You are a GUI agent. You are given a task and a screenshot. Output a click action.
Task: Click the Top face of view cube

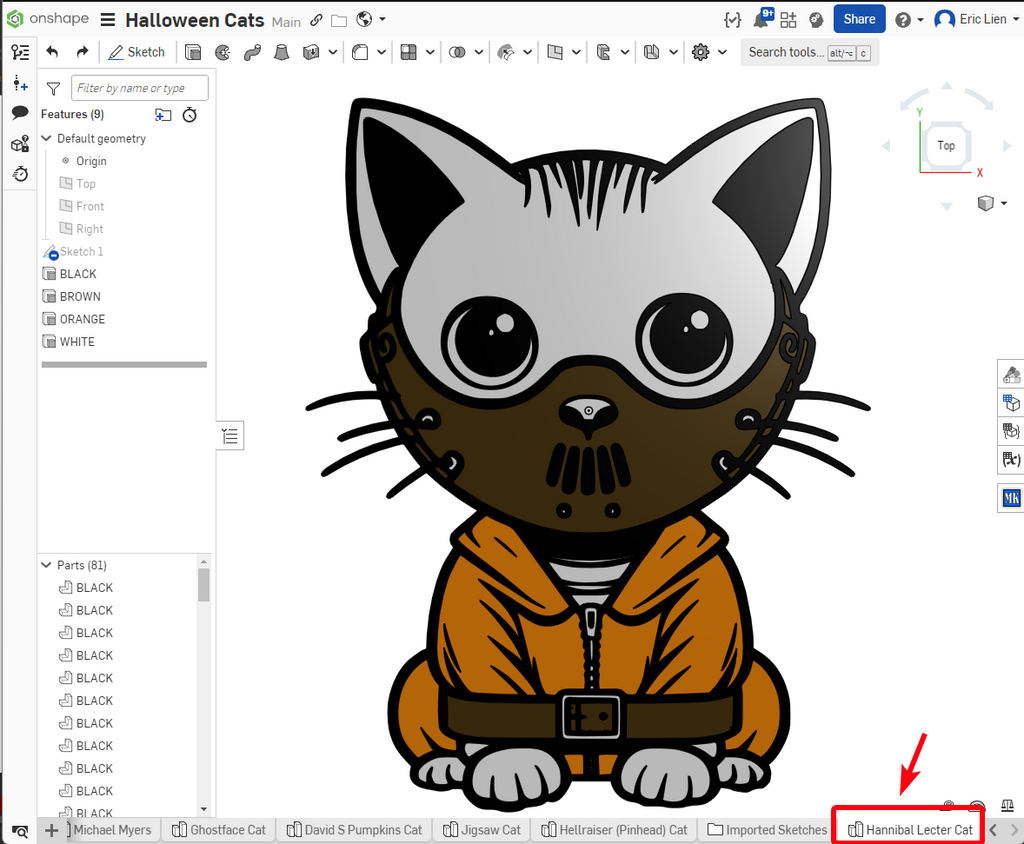pos(946,146)
